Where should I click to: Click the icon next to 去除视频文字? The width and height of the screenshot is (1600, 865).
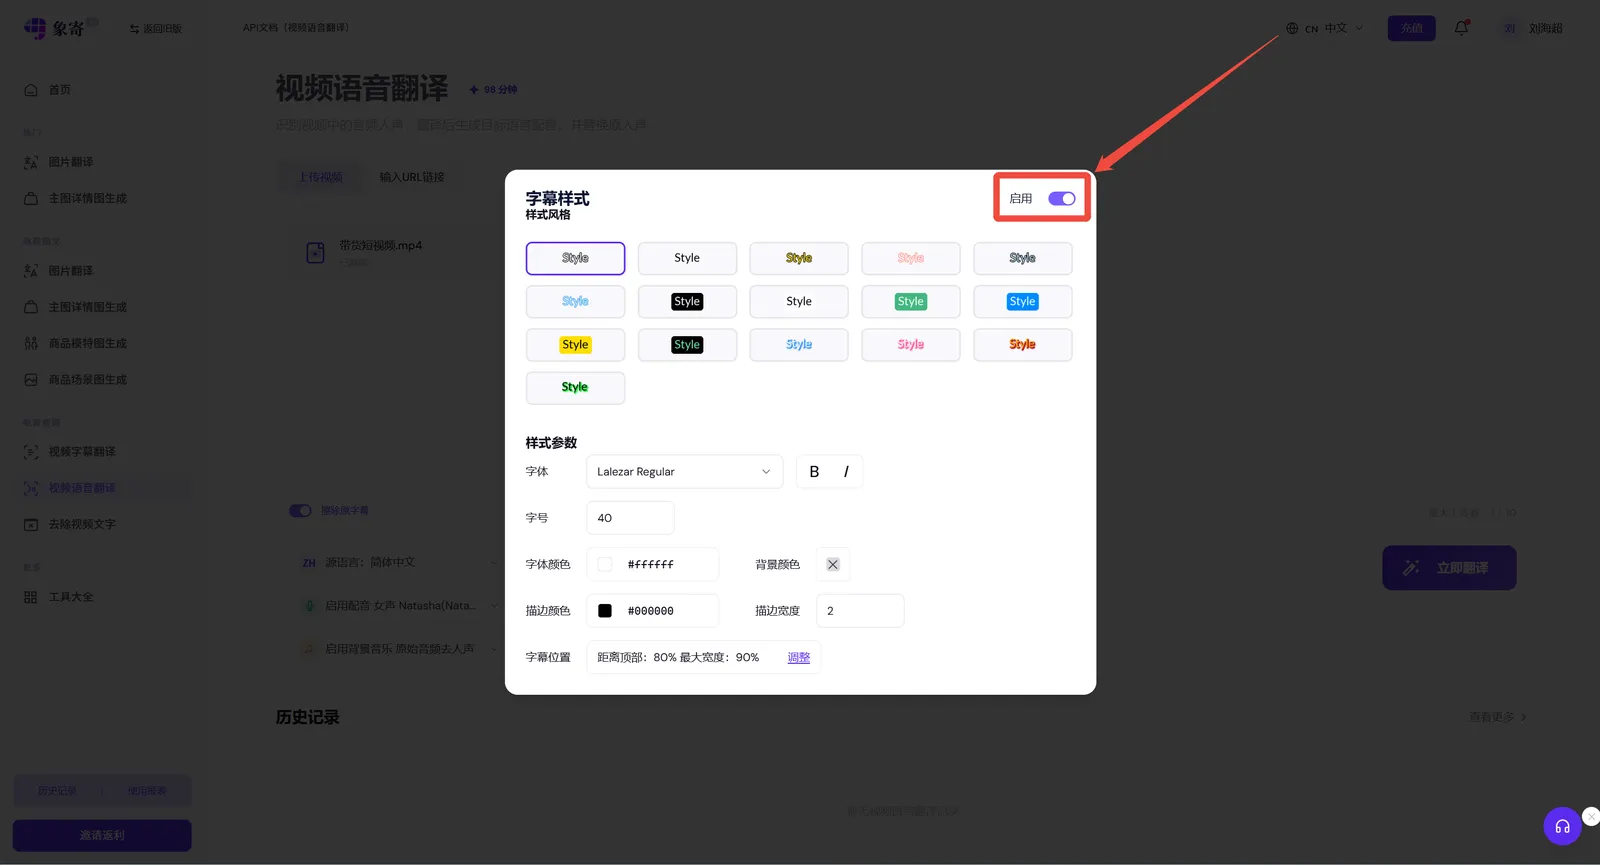pyautogui.click(x=31, y=524)
